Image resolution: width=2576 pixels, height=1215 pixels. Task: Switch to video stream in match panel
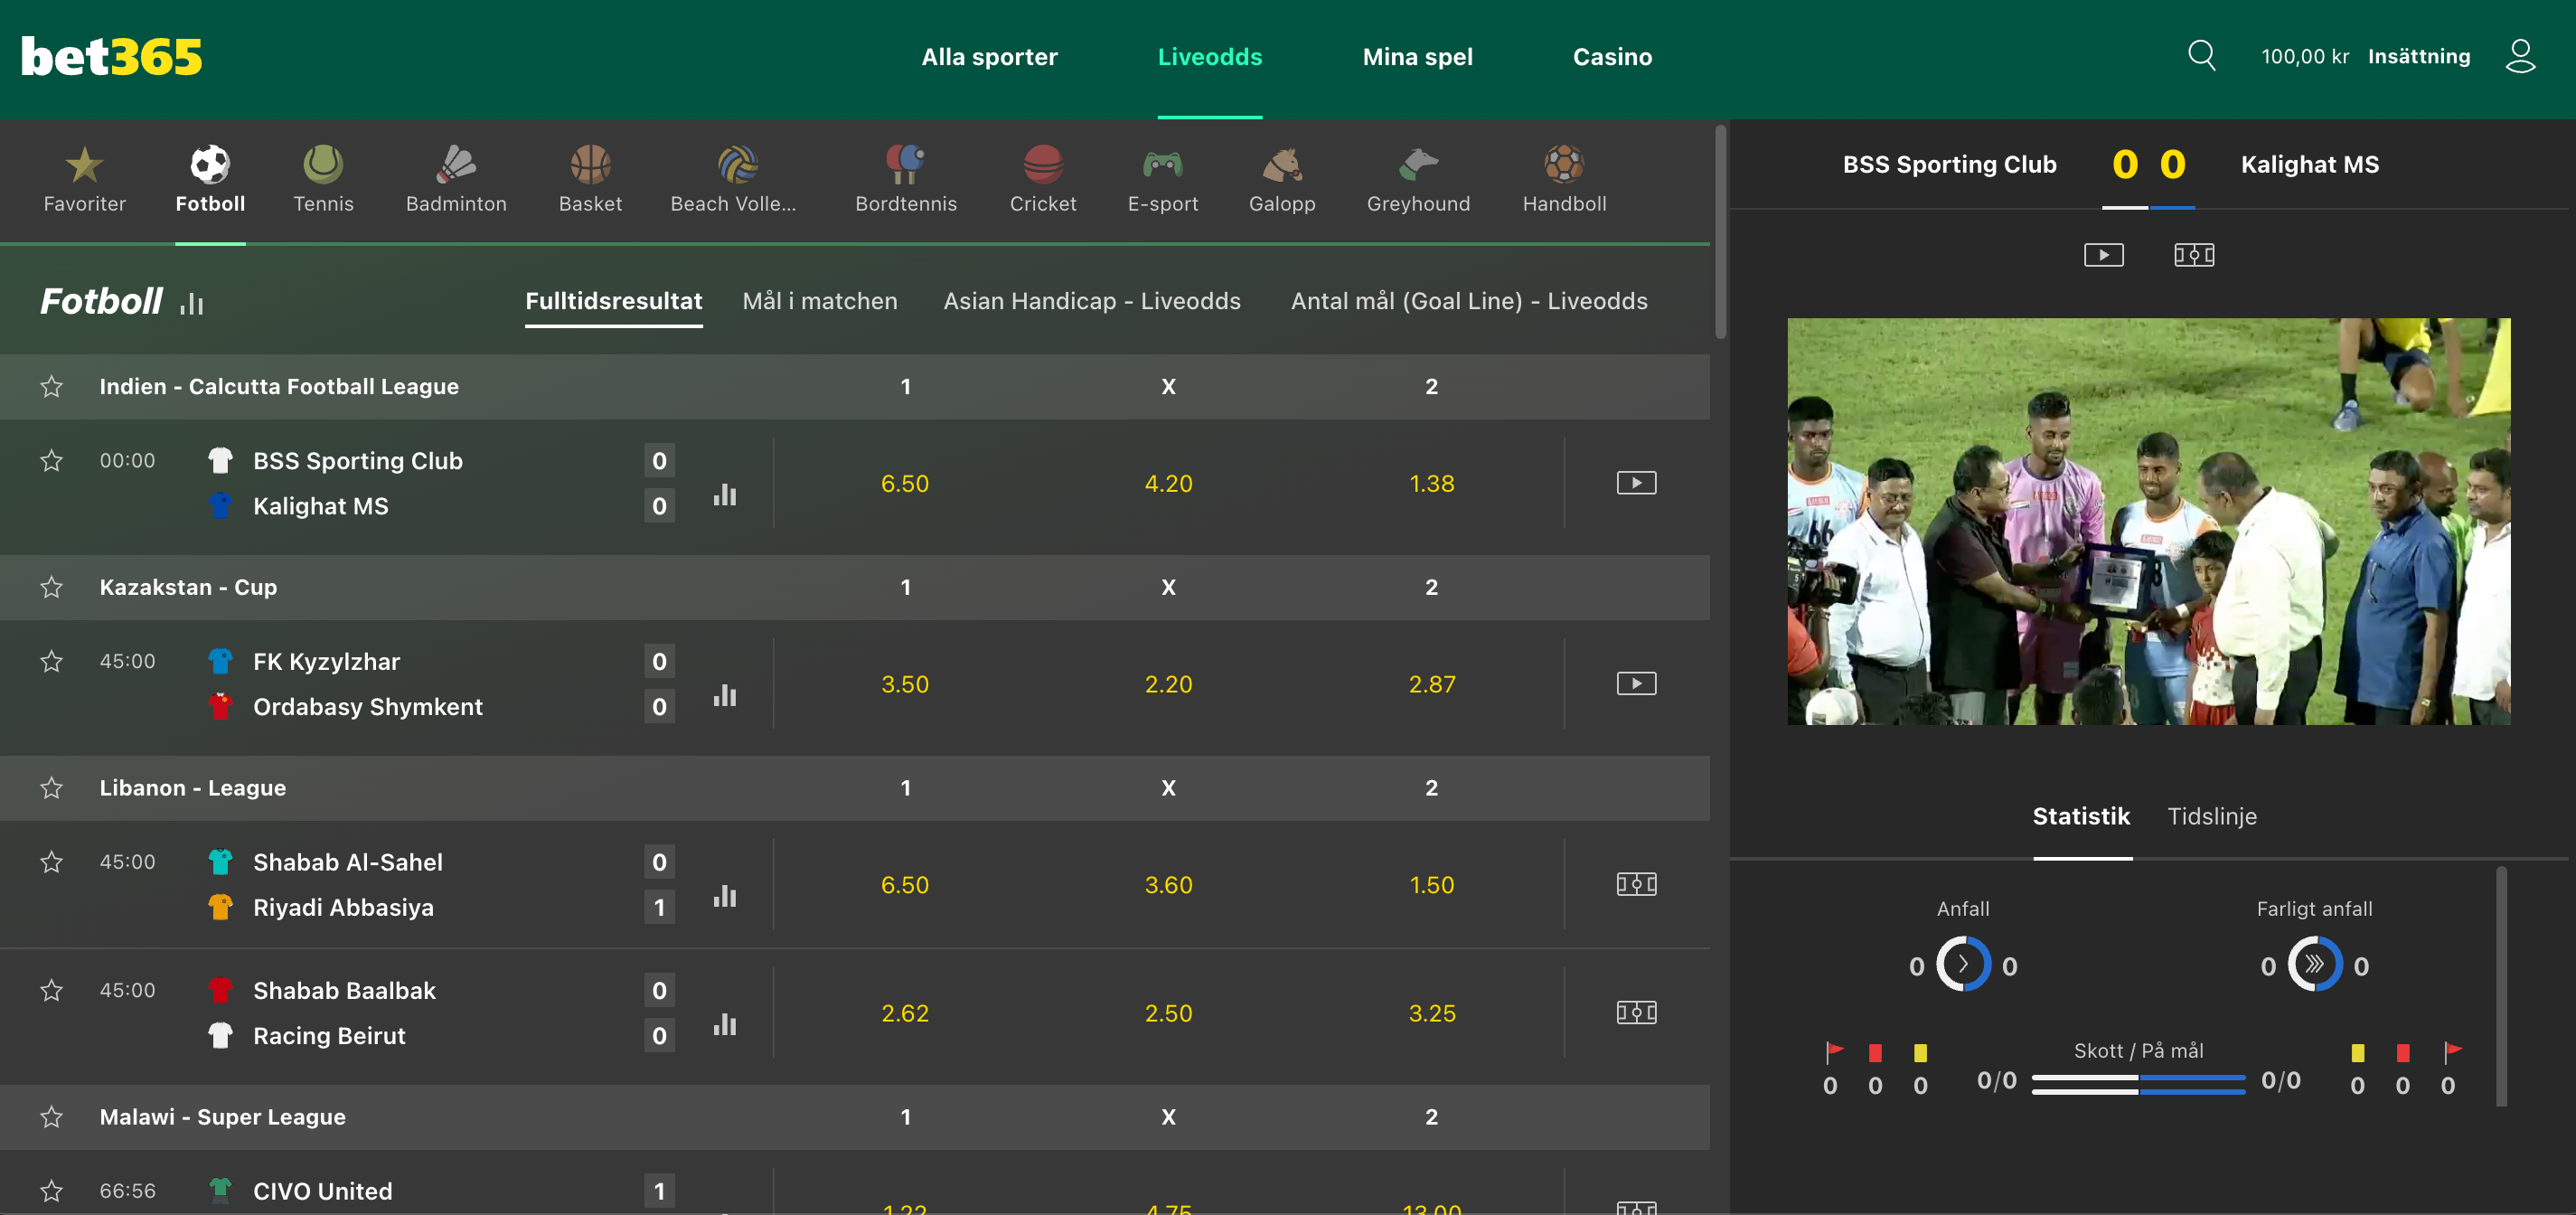[2103, 255]
